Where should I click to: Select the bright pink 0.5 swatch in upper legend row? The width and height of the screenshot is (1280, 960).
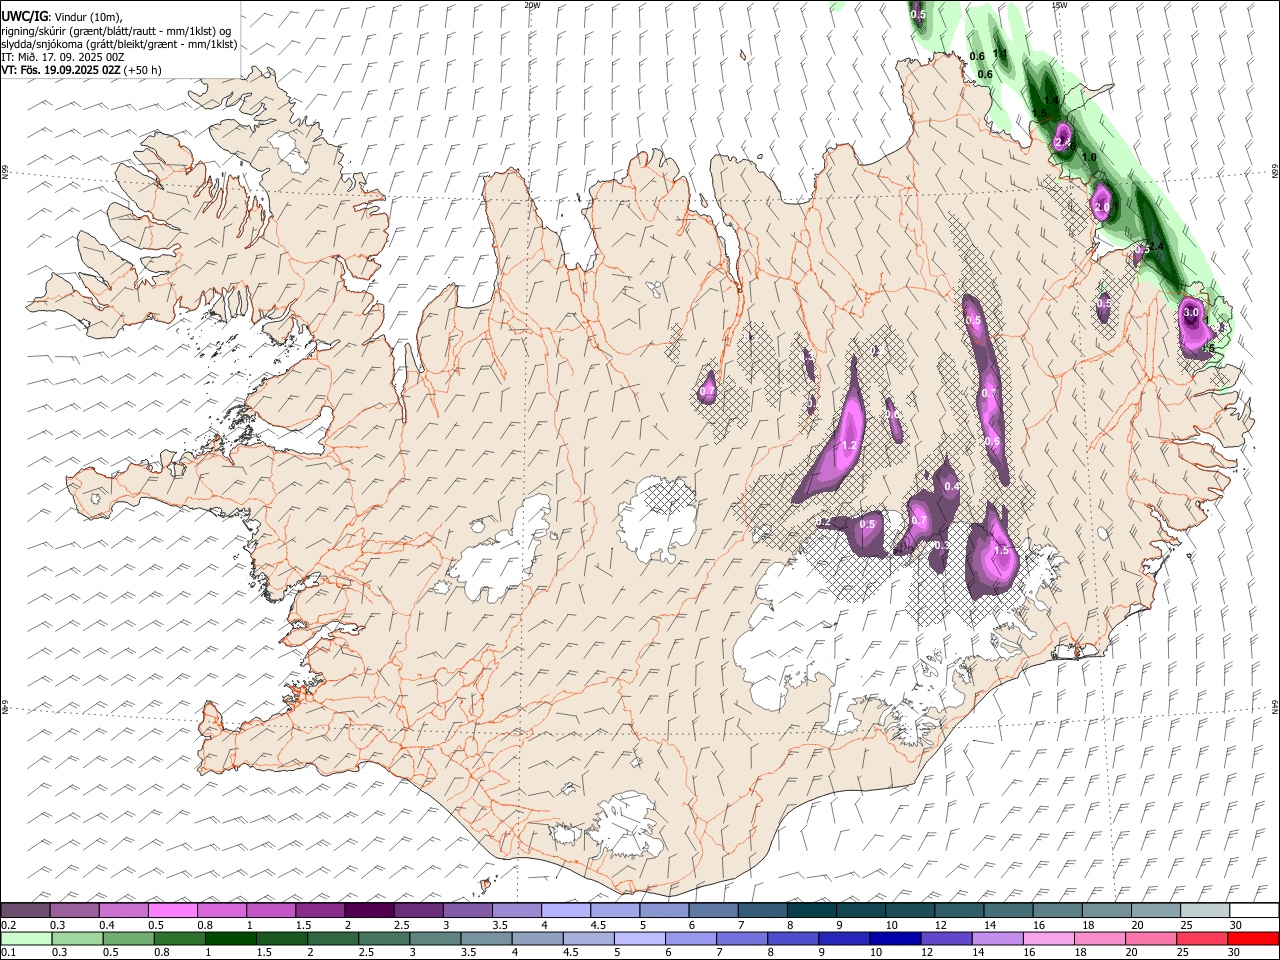[173, 910]
